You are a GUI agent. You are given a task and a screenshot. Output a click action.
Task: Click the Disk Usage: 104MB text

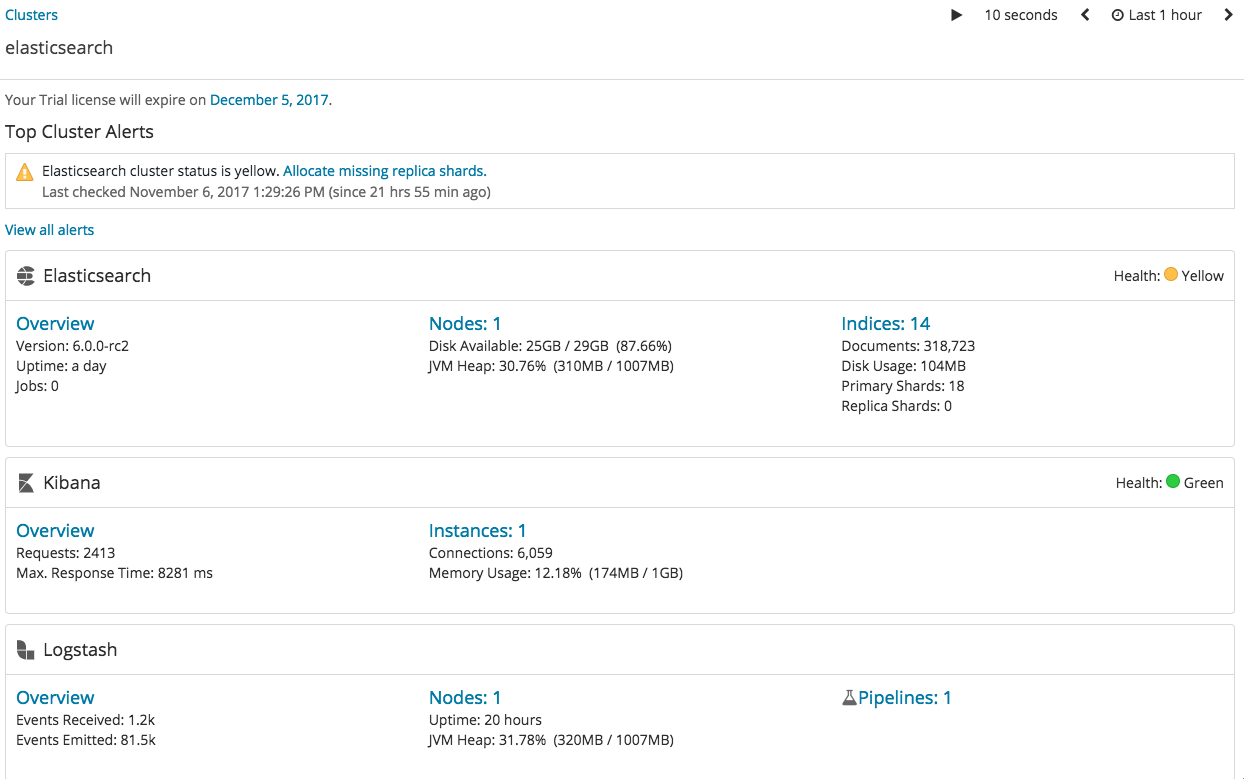coord(904,366)
